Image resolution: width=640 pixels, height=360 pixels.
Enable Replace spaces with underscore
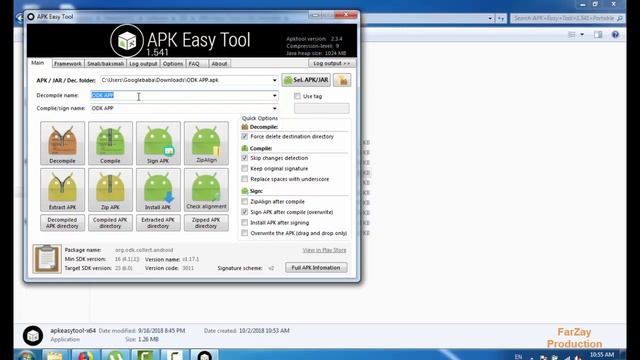click(244, 179)
